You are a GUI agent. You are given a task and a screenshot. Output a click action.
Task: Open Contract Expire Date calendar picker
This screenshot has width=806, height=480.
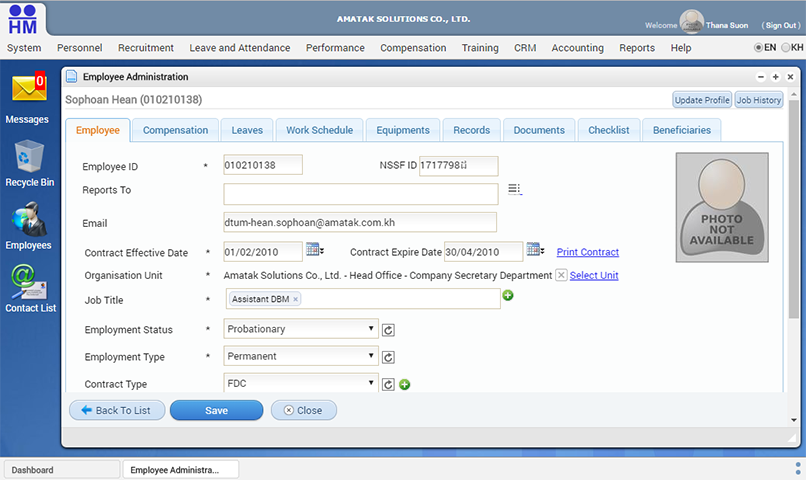(x=535, y=249)
